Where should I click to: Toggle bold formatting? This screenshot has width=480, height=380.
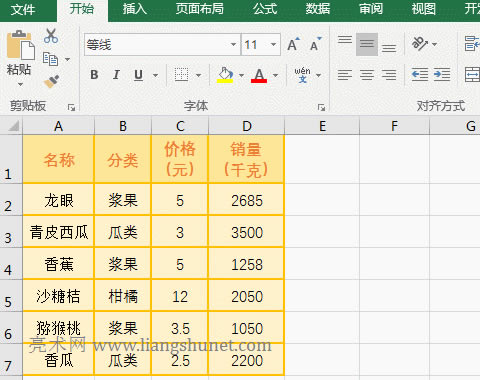pos(94,75)
